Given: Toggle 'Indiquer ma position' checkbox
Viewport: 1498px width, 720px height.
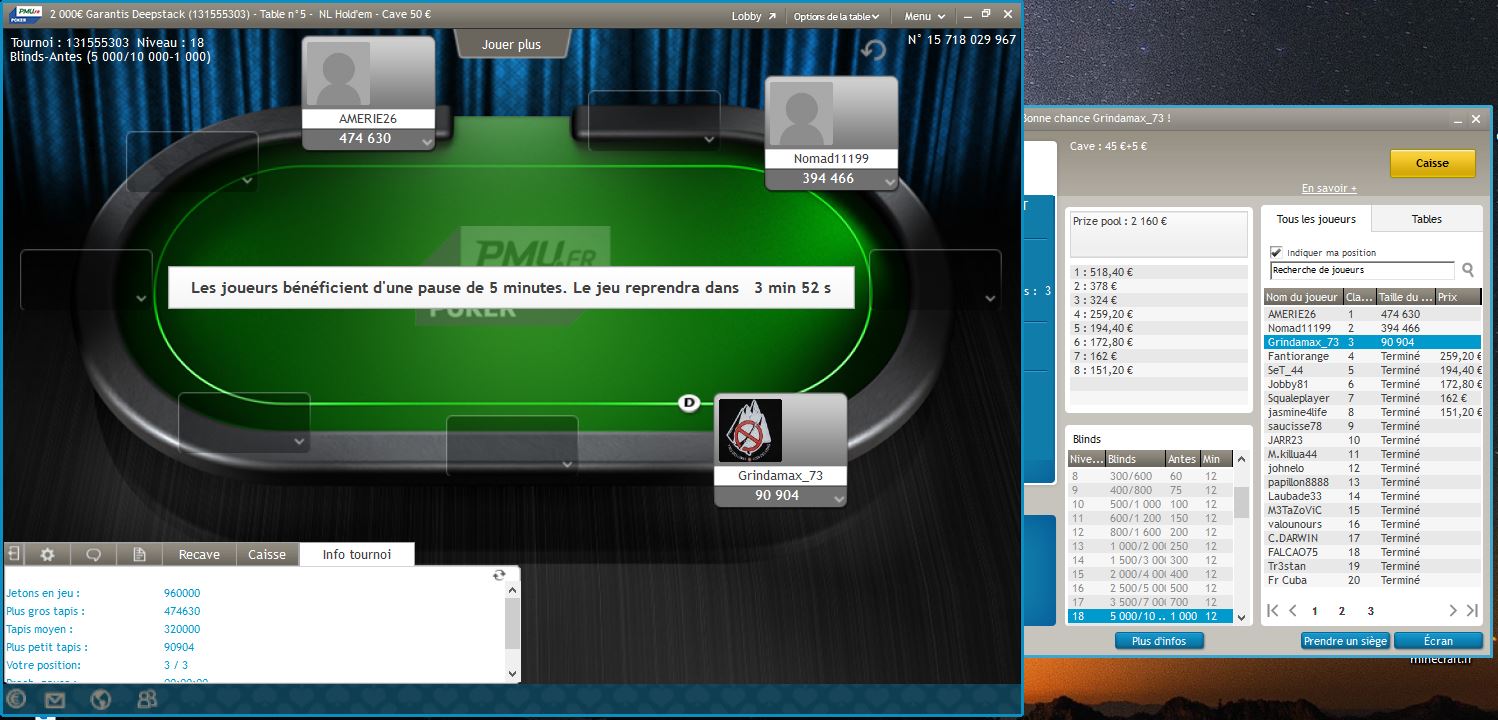Looking at the screenshot, I should click(1276, 253).
